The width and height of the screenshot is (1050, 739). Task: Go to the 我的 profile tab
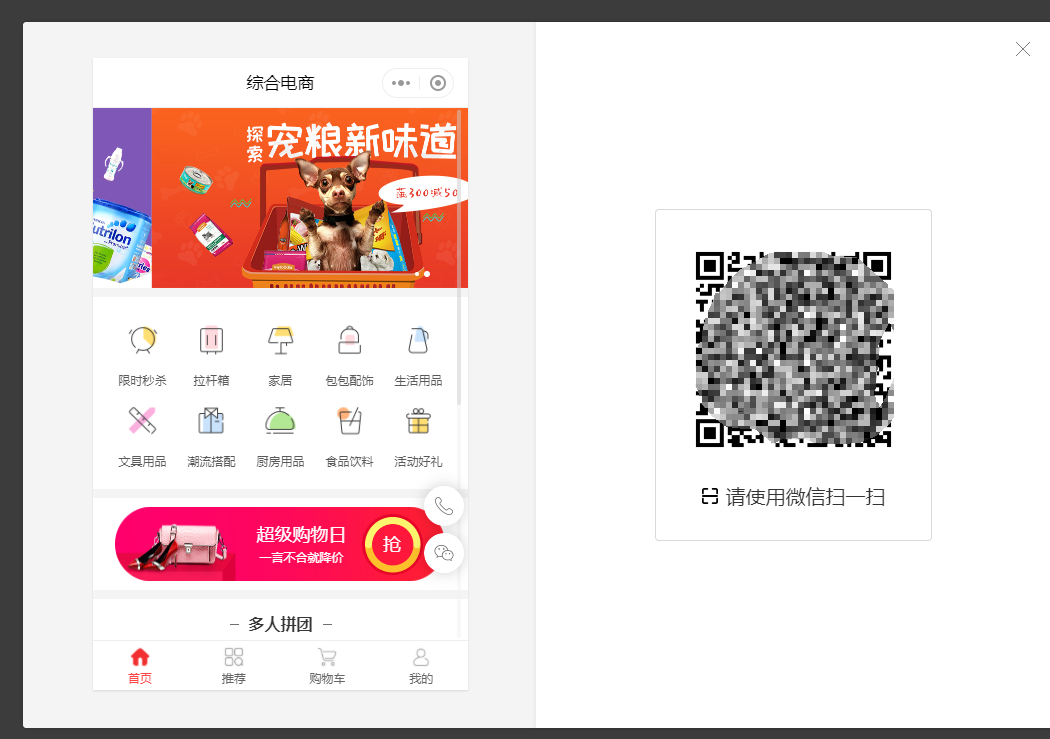coord(421,666)
